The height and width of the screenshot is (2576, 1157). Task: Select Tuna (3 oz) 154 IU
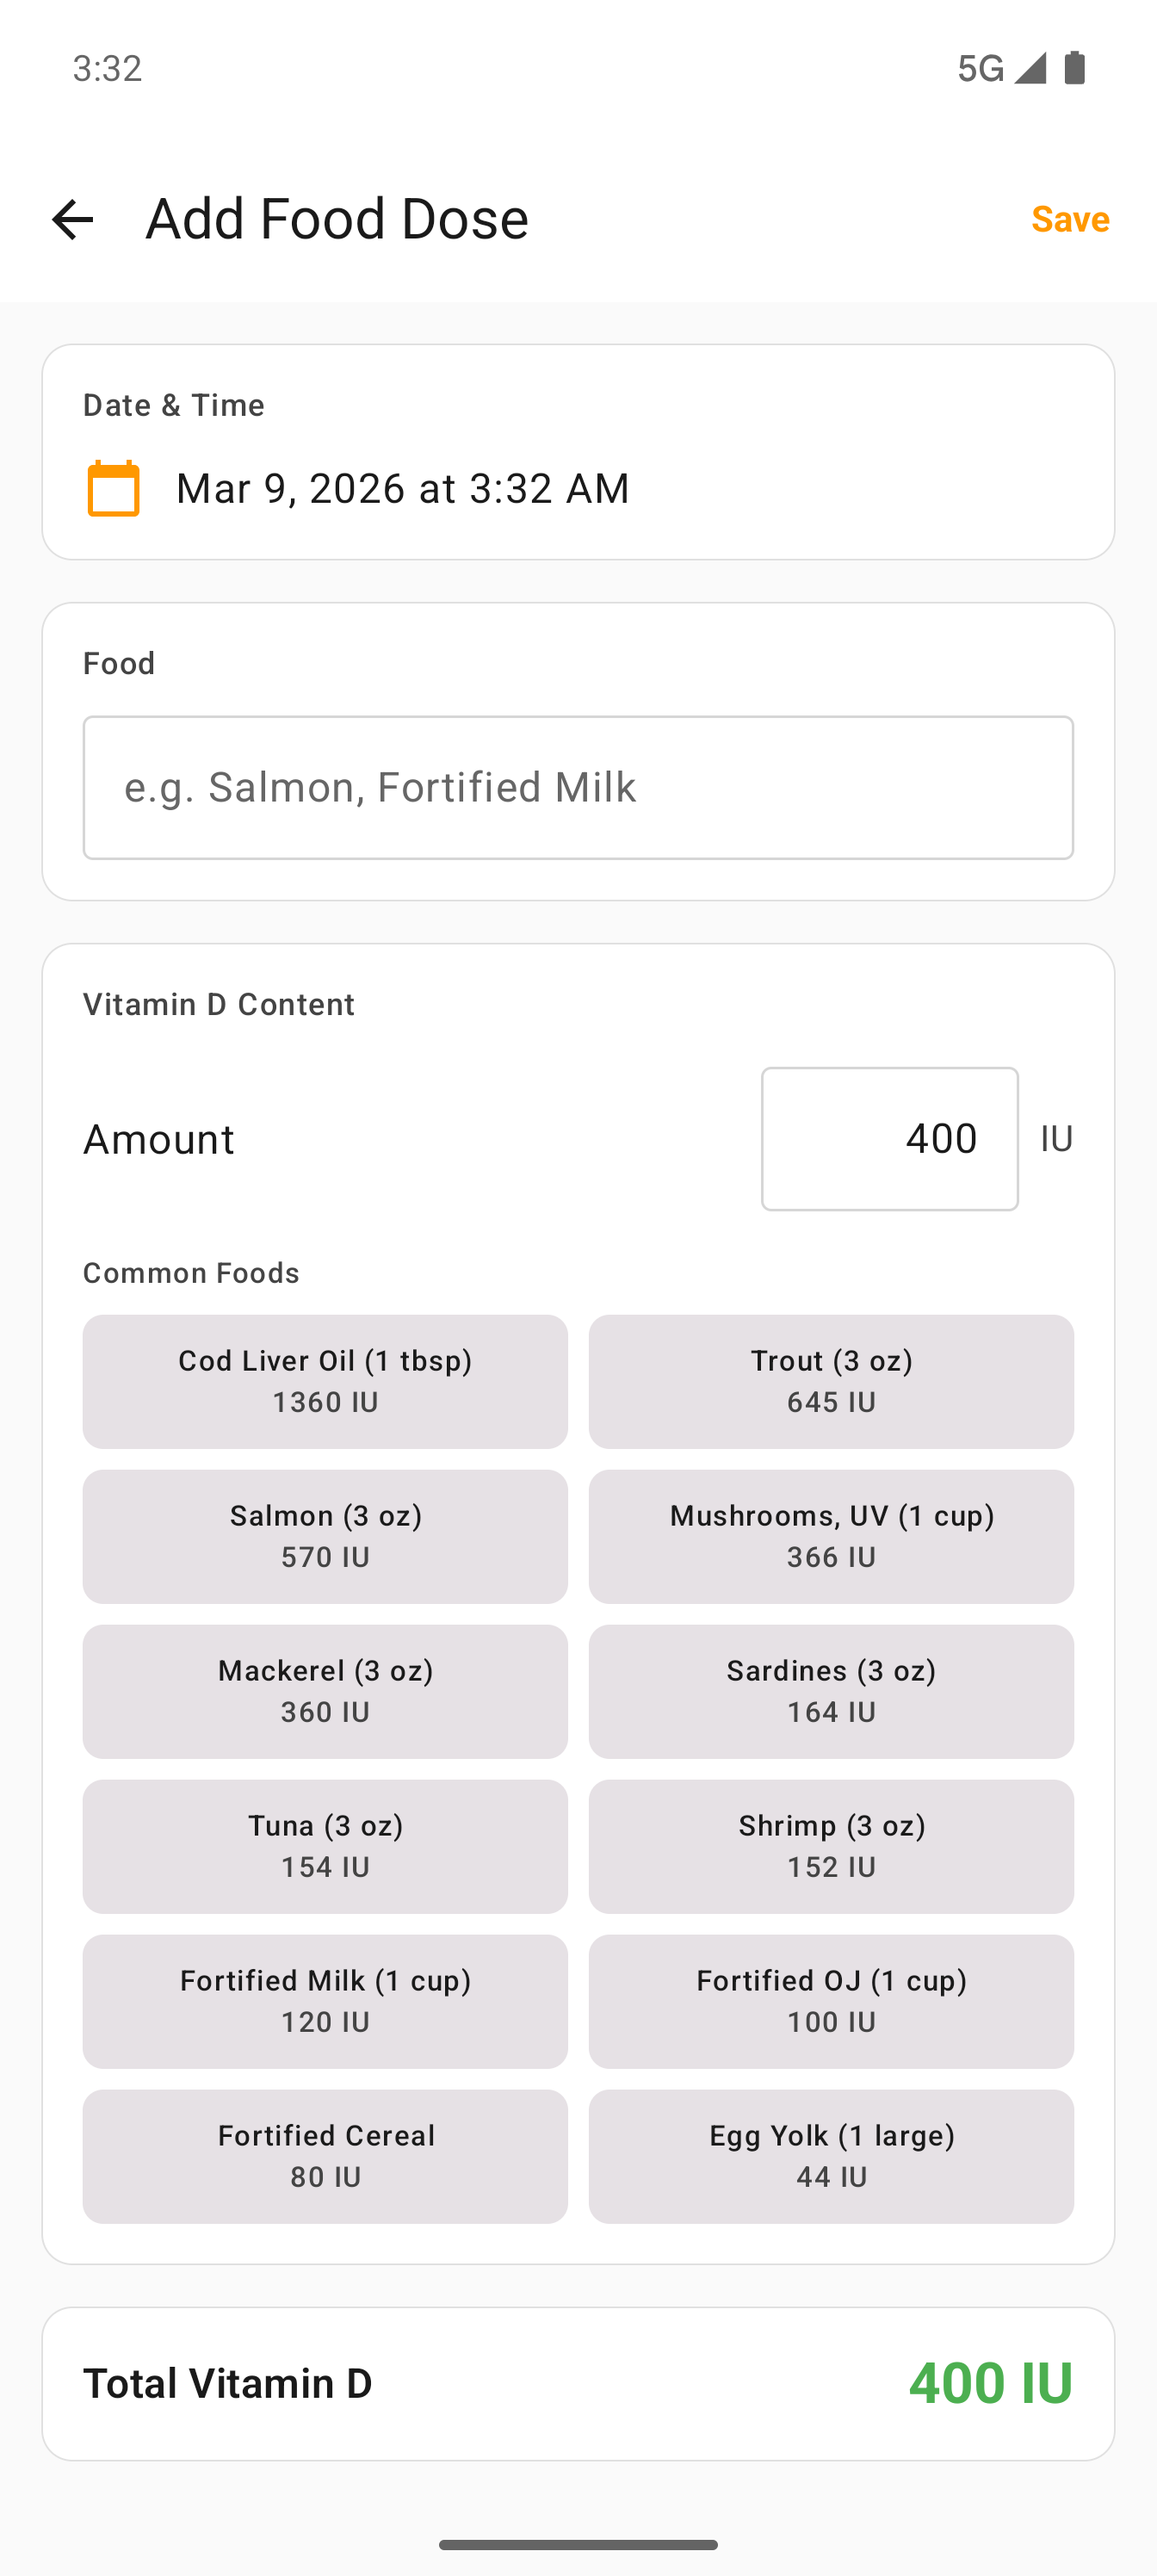(325, 1846)
